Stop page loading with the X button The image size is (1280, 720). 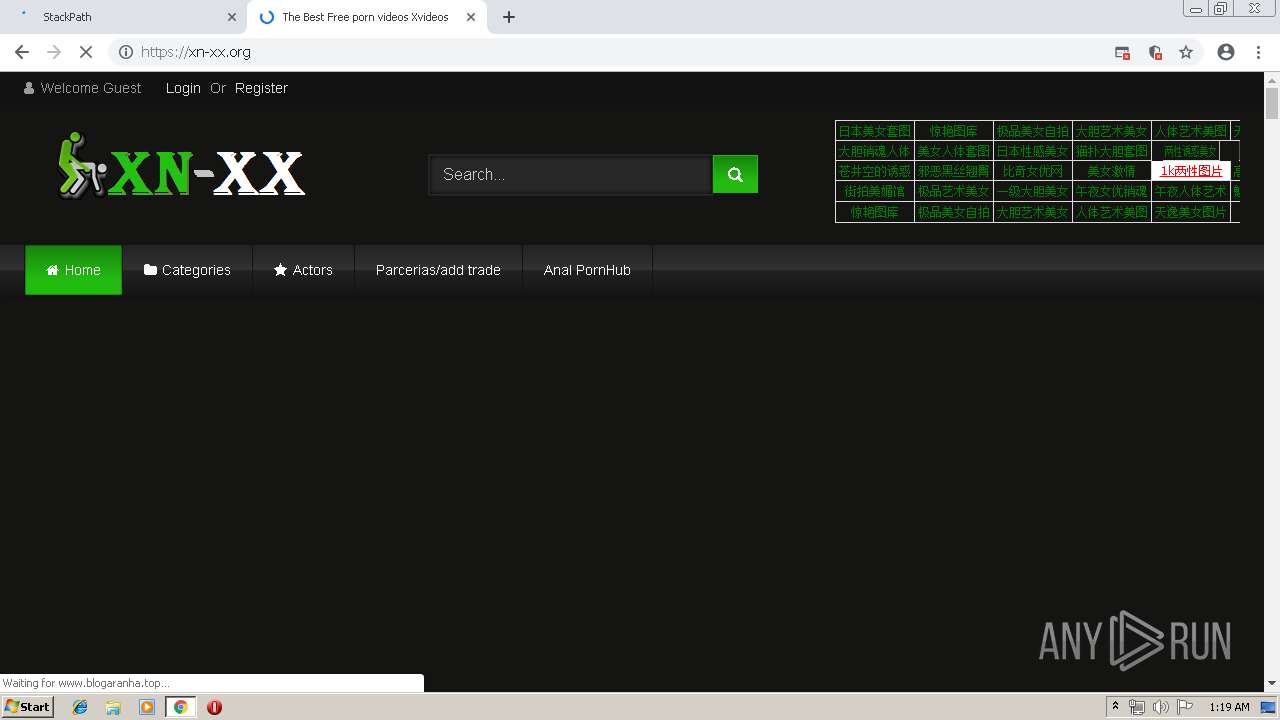86,52
